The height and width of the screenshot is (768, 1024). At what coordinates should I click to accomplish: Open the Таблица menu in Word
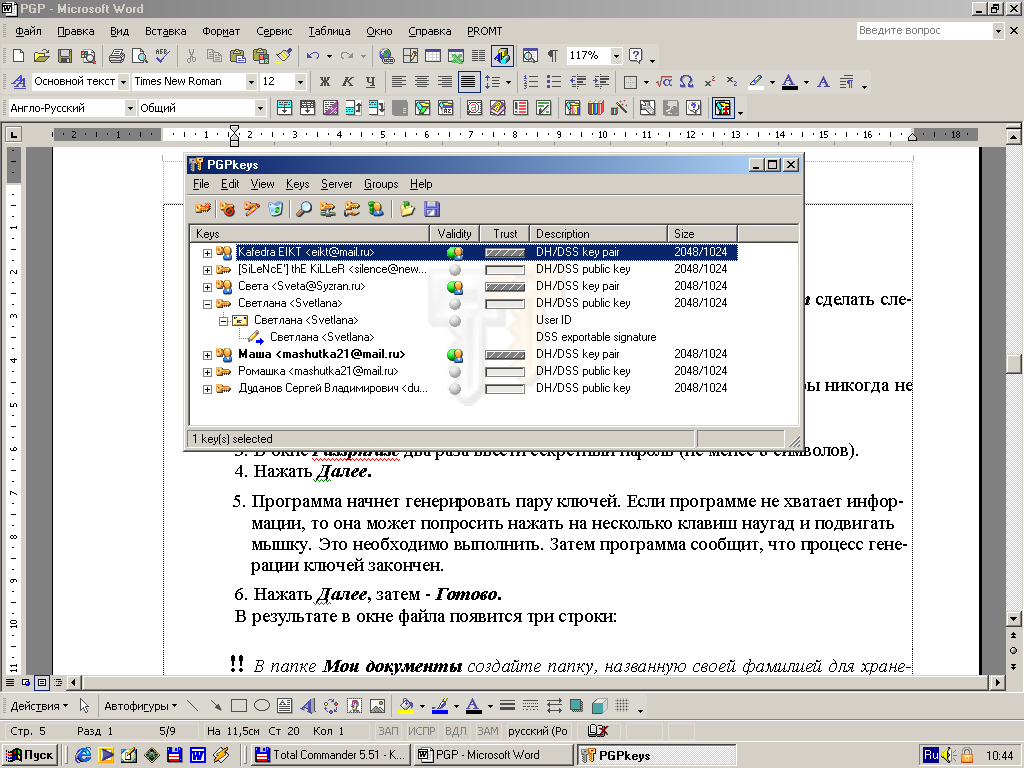329,31
